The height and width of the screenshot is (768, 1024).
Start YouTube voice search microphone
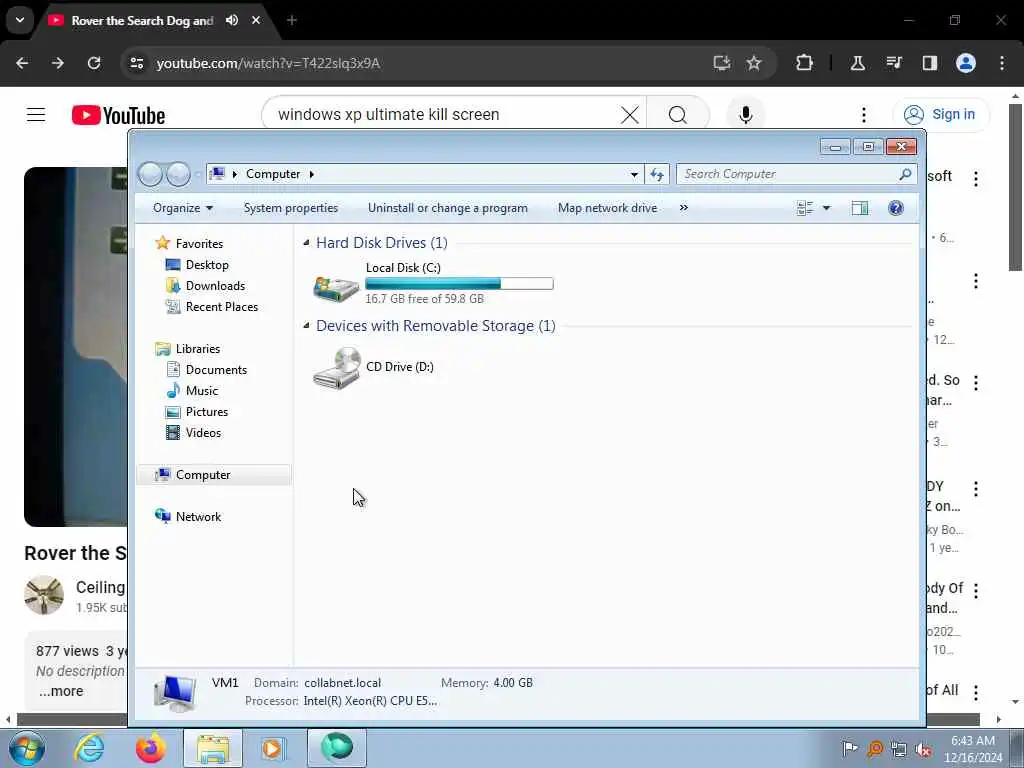[745, 115]
